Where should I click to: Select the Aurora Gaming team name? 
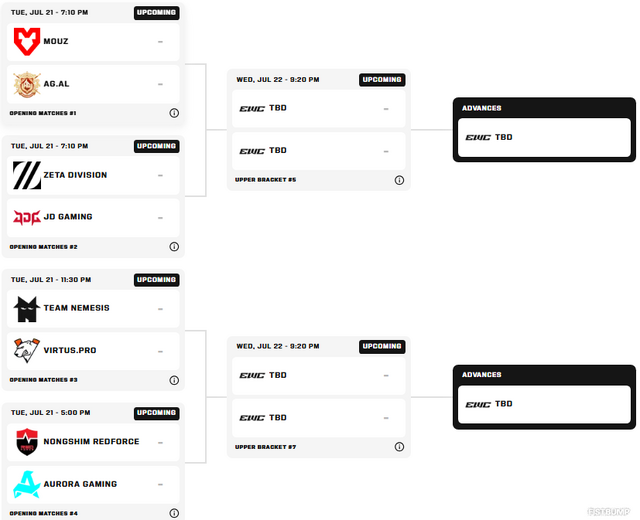tap(80, 484)
